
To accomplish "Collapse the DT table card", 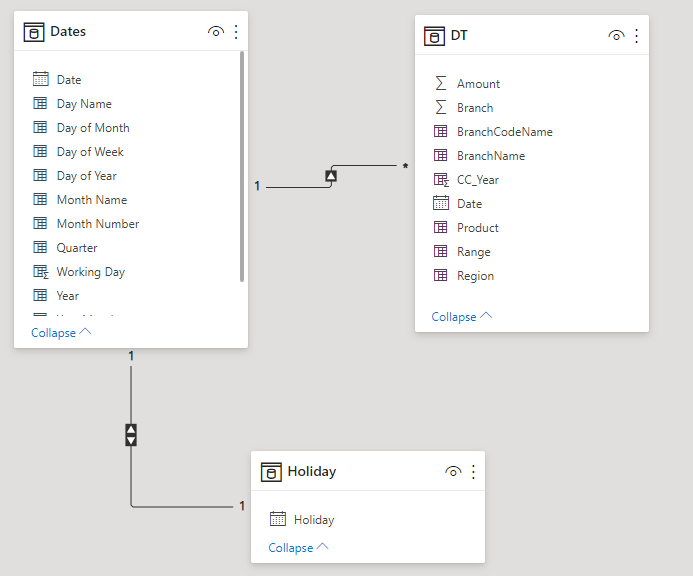I will click(x=461, y=317).
